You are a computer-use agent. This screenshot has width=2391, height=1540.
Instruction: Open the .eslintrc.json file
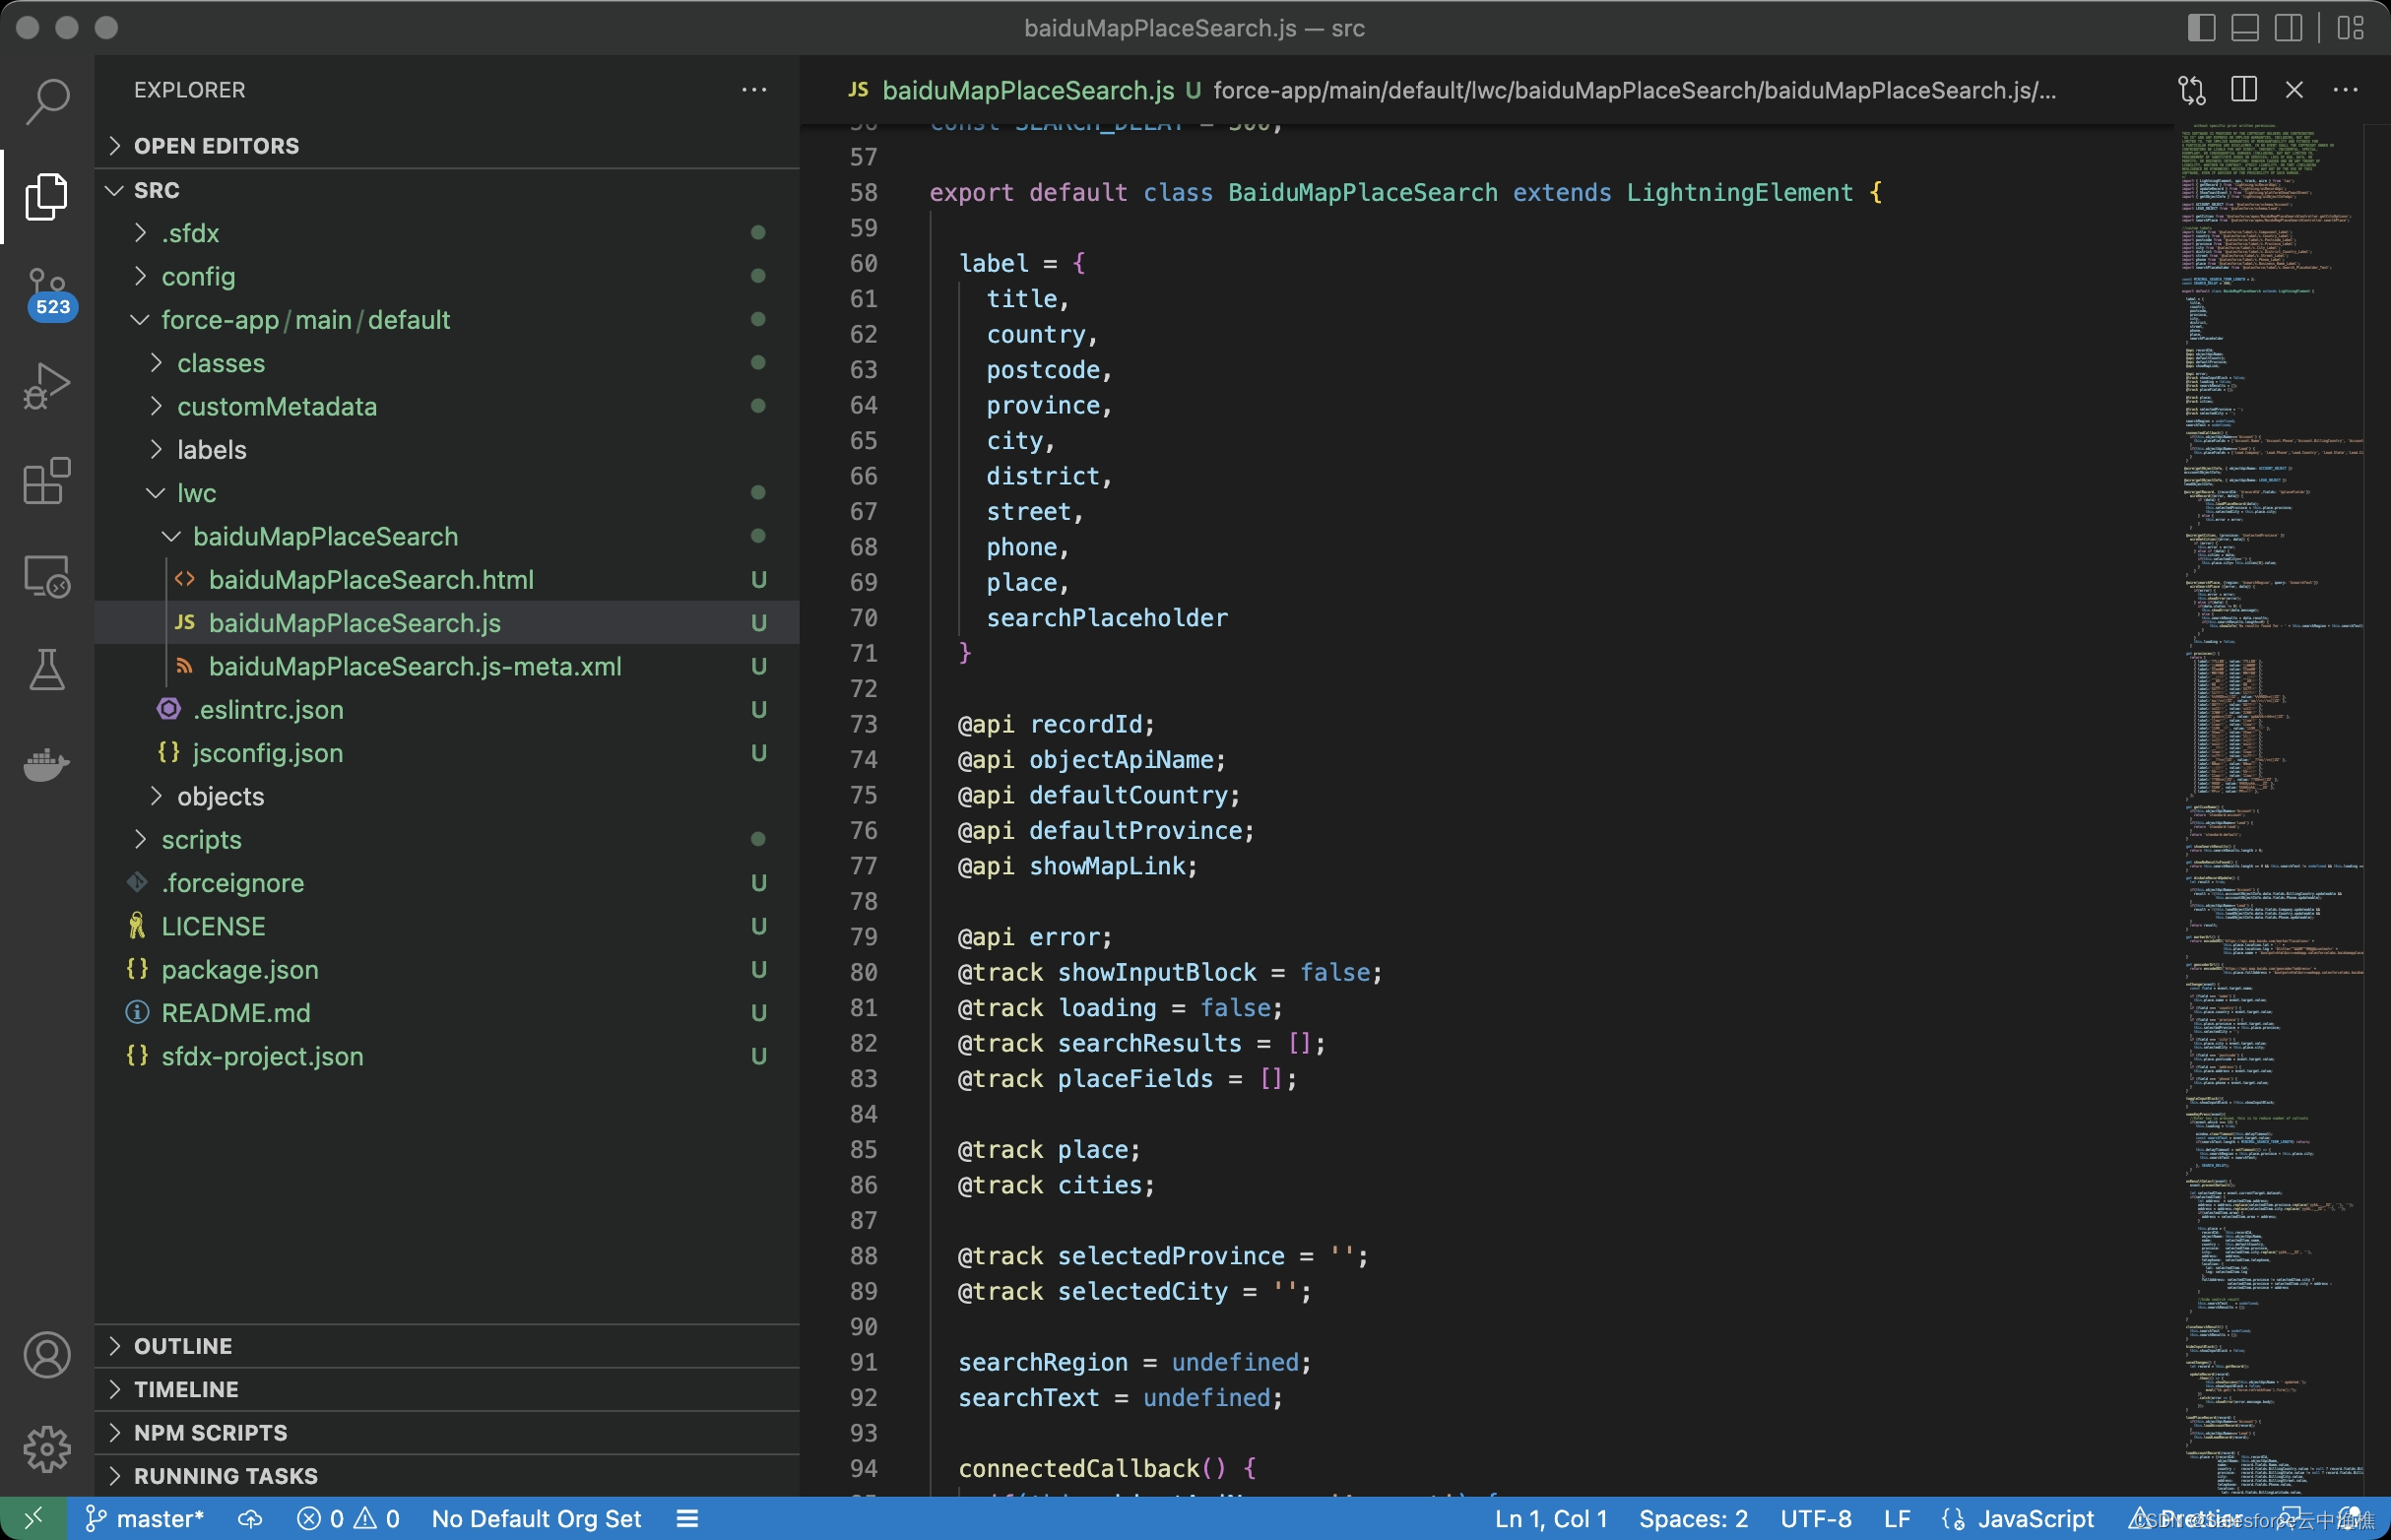447,710
